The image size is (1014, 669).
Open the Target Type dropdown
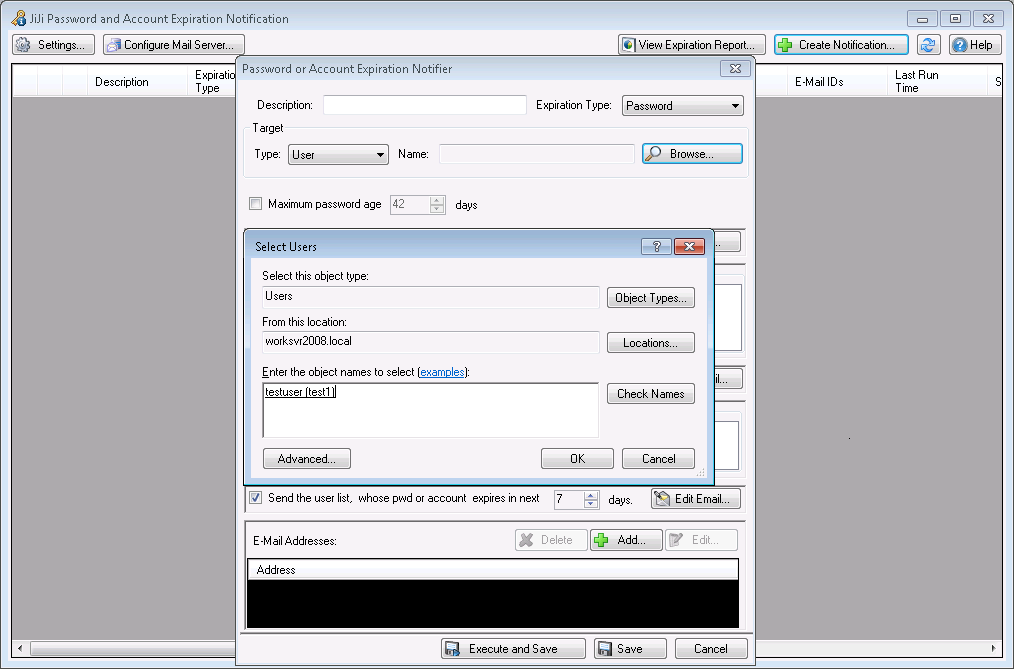click(338, 154)
